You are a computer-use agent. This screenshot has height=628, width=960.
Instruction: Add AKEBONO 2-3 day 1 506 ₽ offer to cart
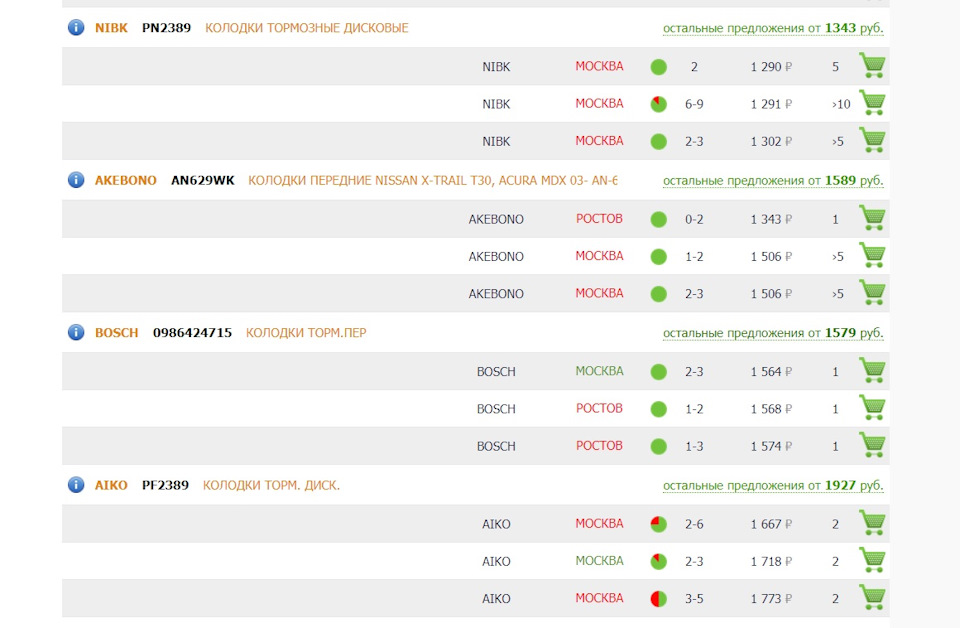pos(872,293)
